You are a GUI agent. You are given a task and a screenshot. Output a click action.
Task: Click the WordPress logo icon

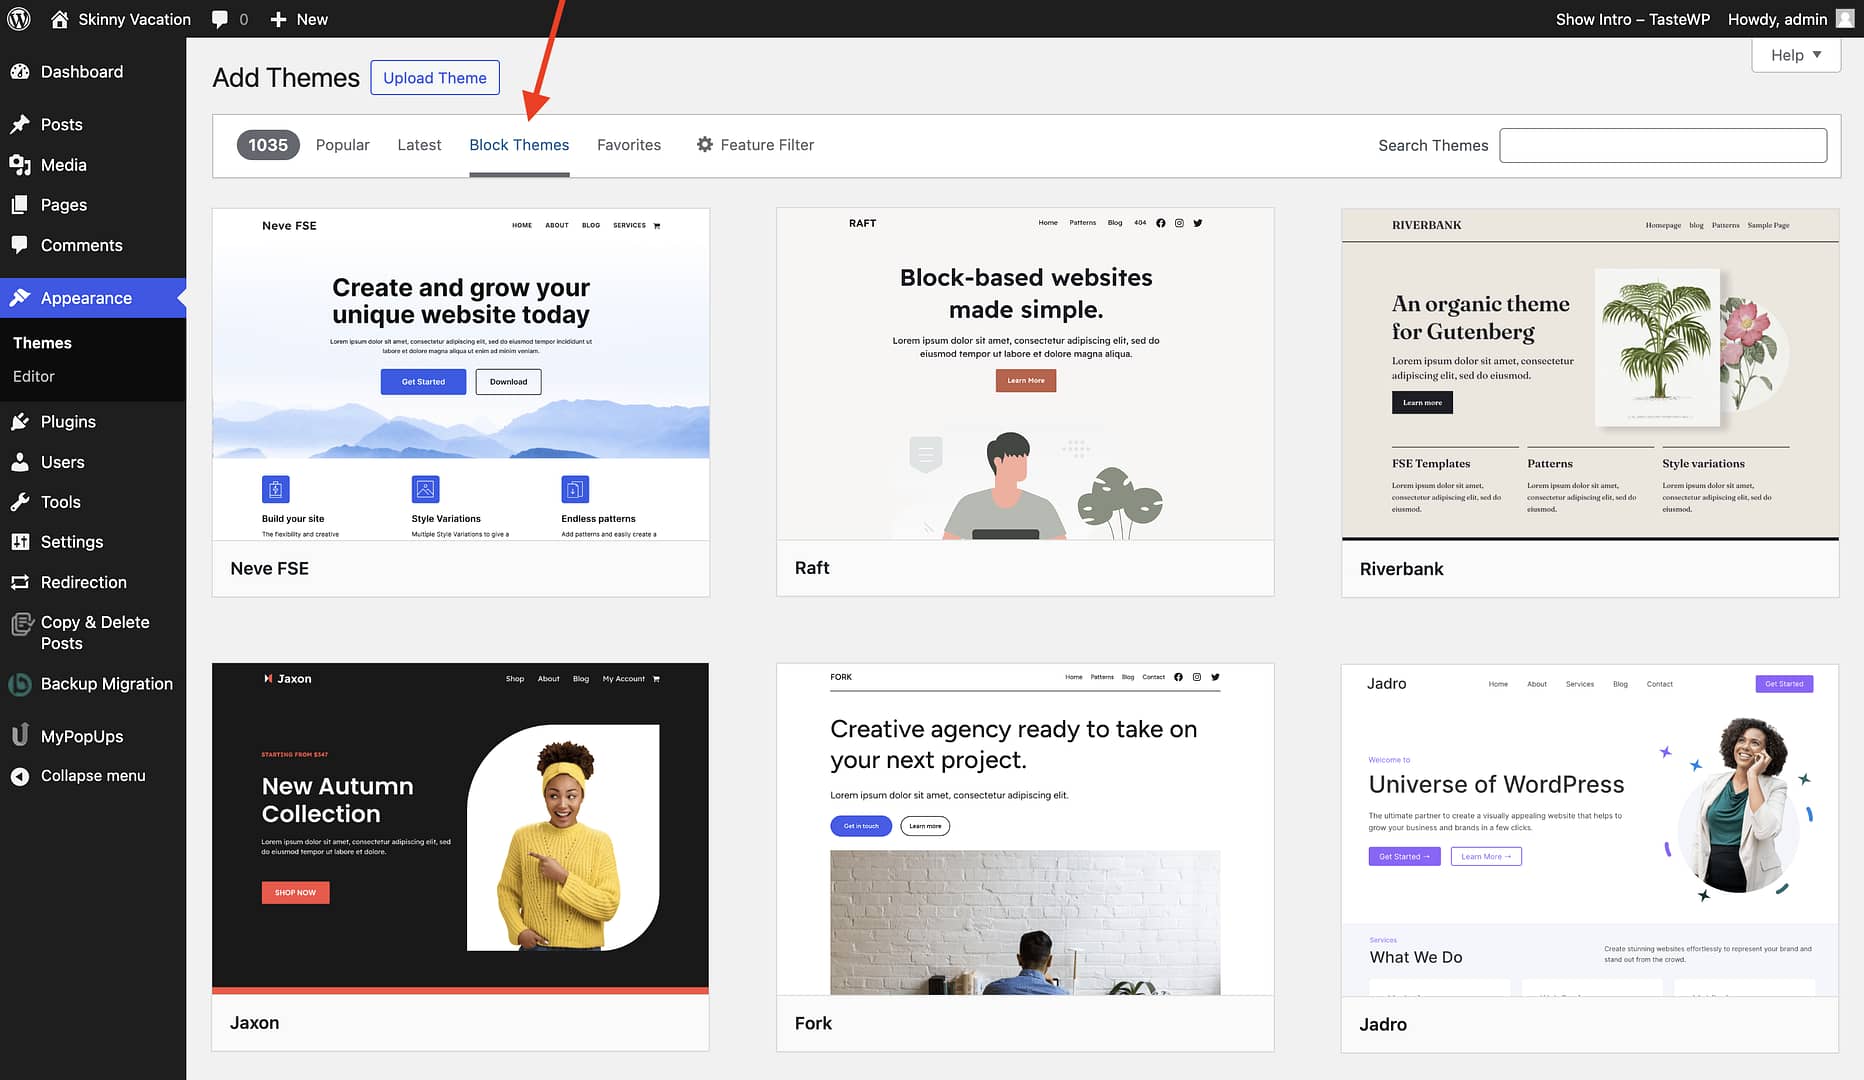(x=19, y=19)
